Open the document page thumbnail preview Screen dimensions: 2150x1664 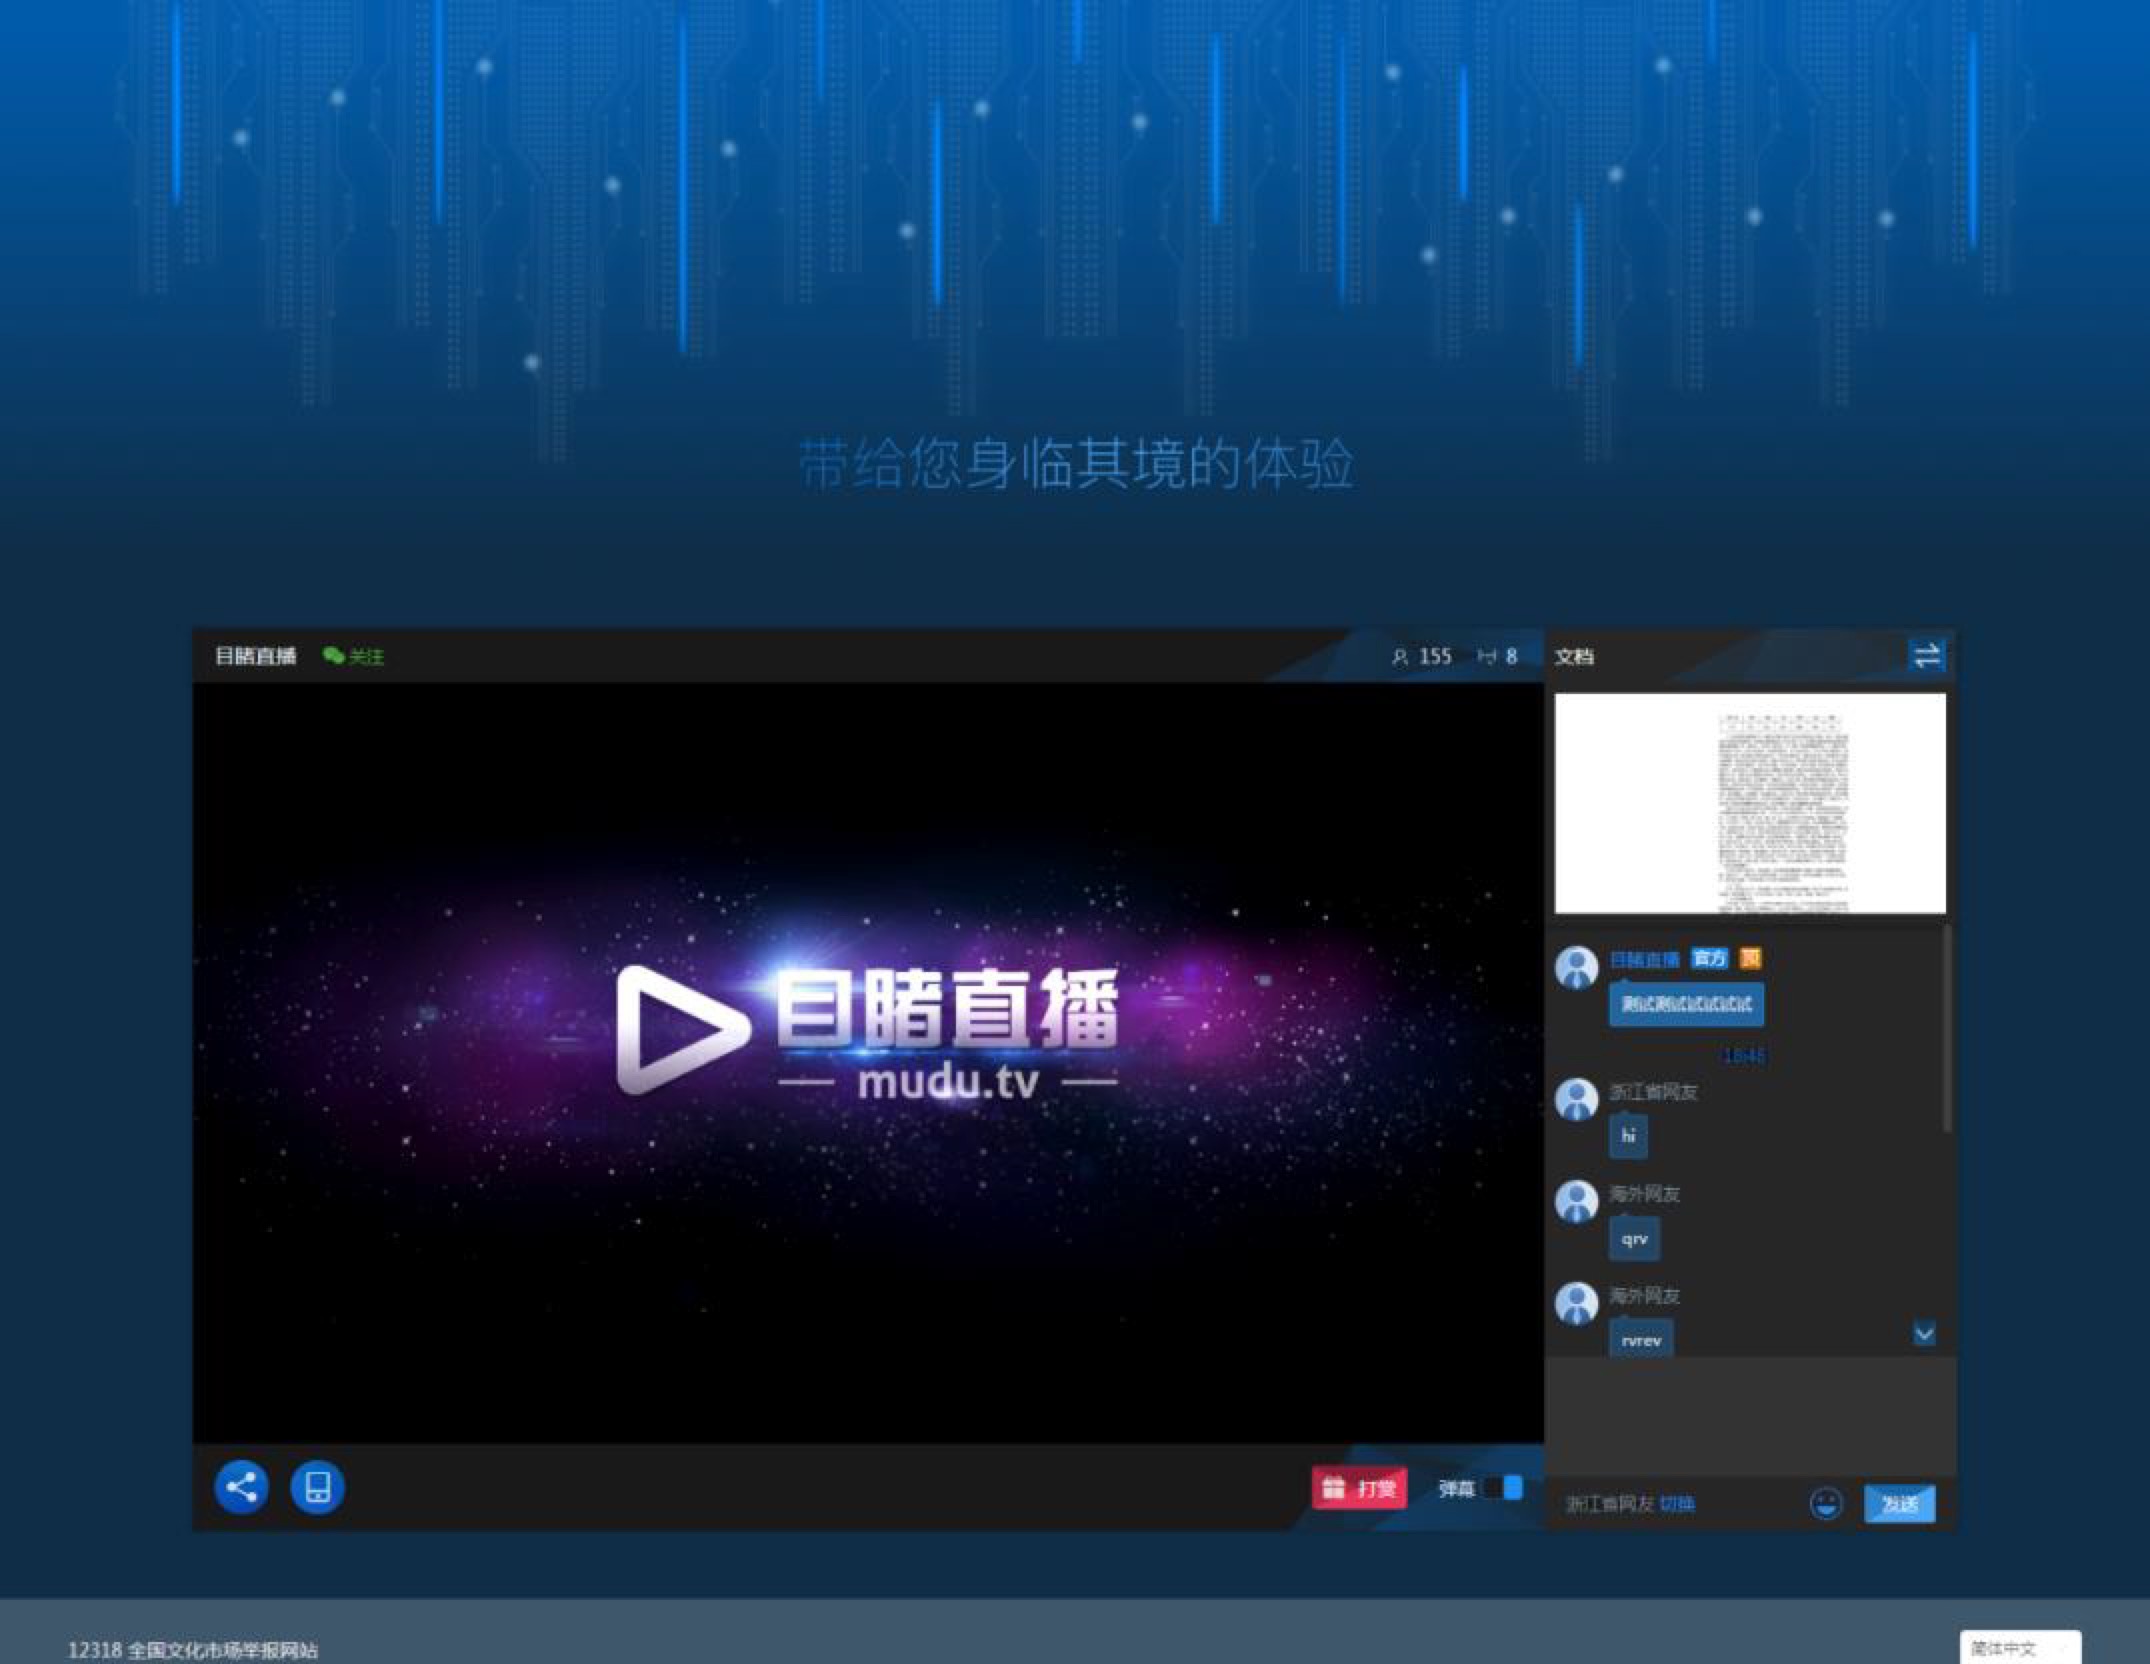(1750, 803)
